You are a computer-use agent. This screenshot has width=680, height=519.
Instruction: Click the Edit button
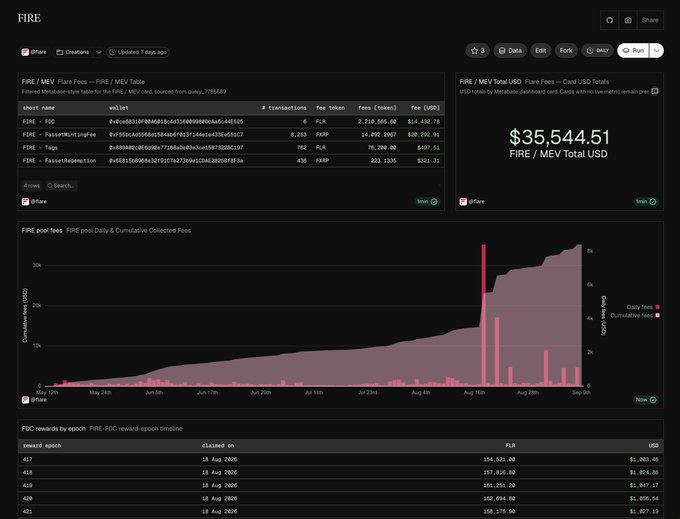point(540,51)
